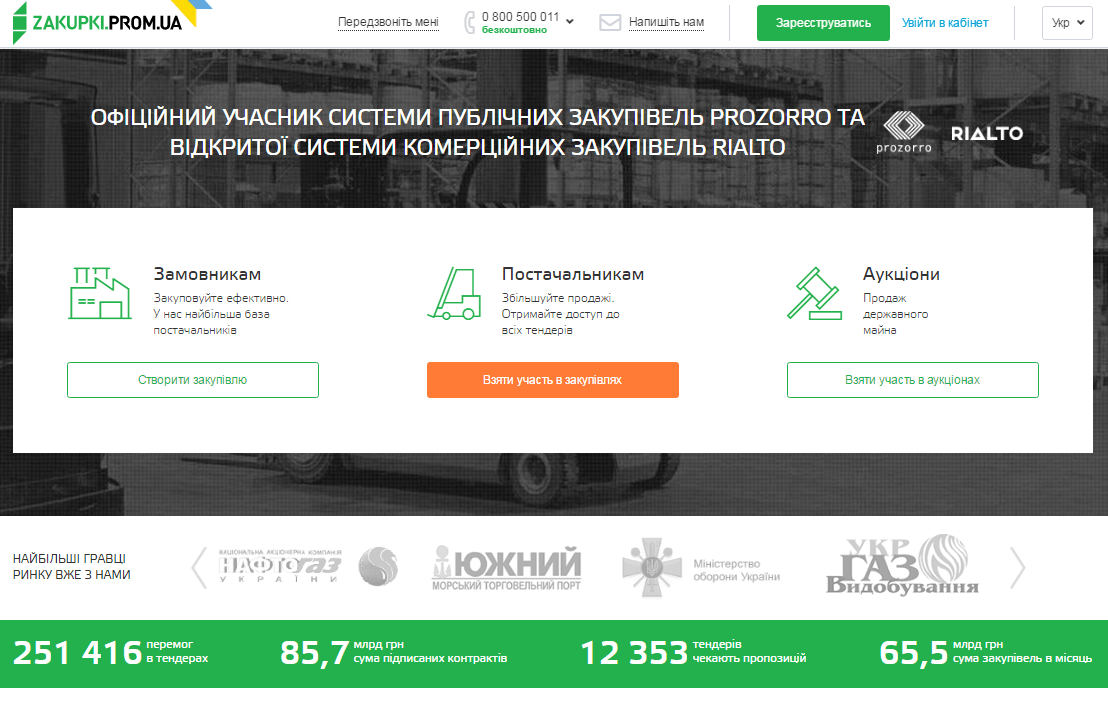
Task: Click the envelope mail icon
Action: (610, 22)
